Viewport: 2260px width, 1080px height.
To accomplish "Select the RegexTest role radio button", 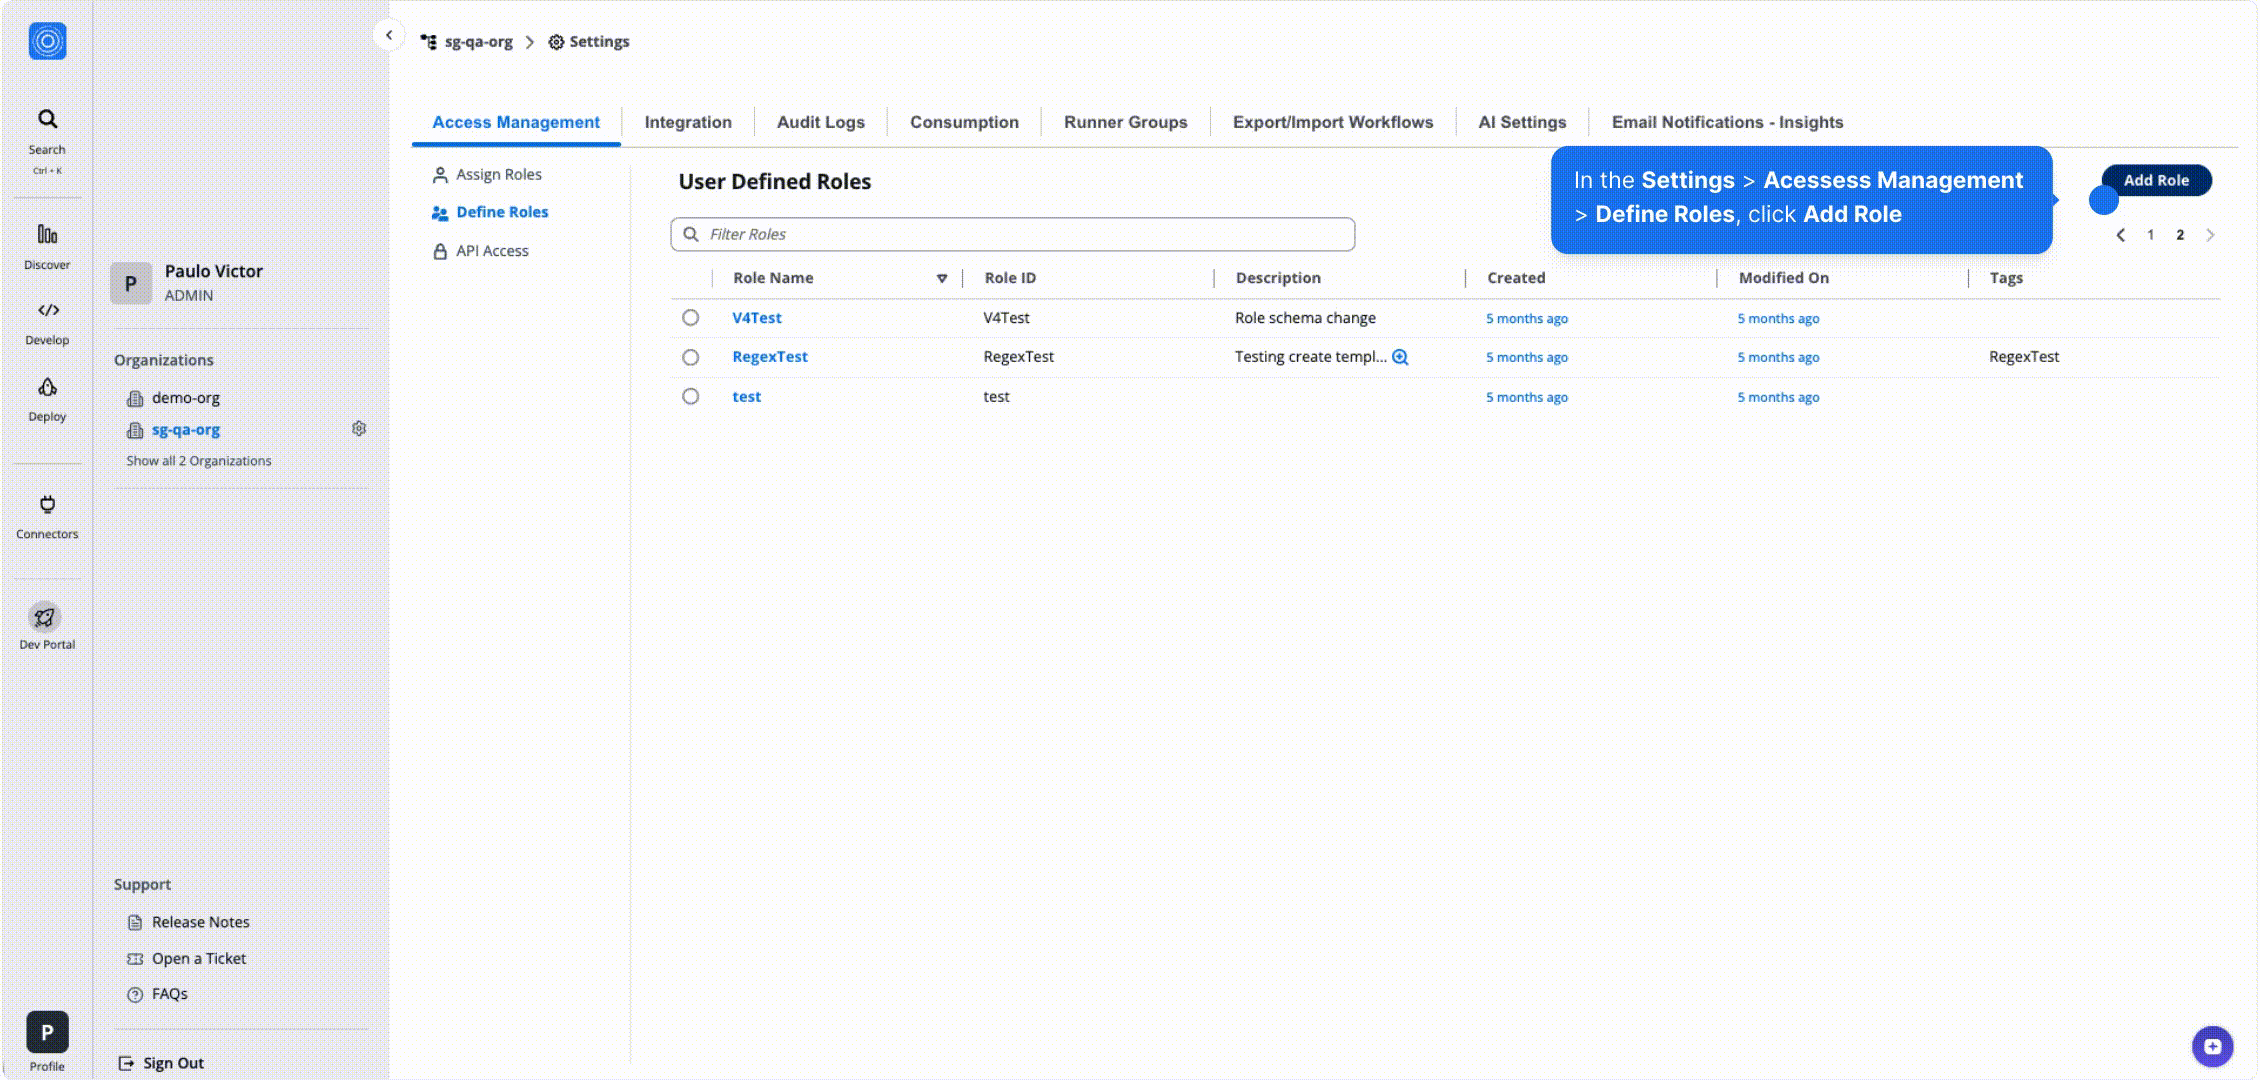I will (x=690, y=357).
